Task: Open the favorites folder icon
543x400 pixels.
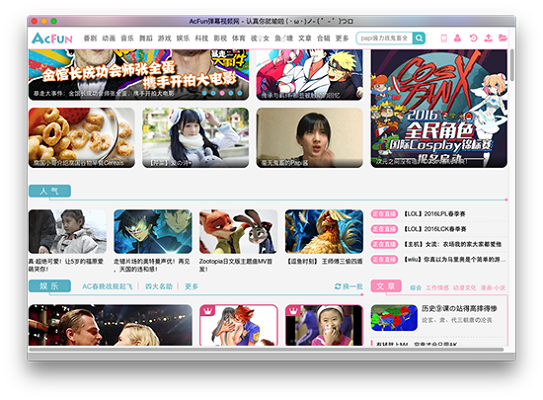Action: [x=503, y=38]
